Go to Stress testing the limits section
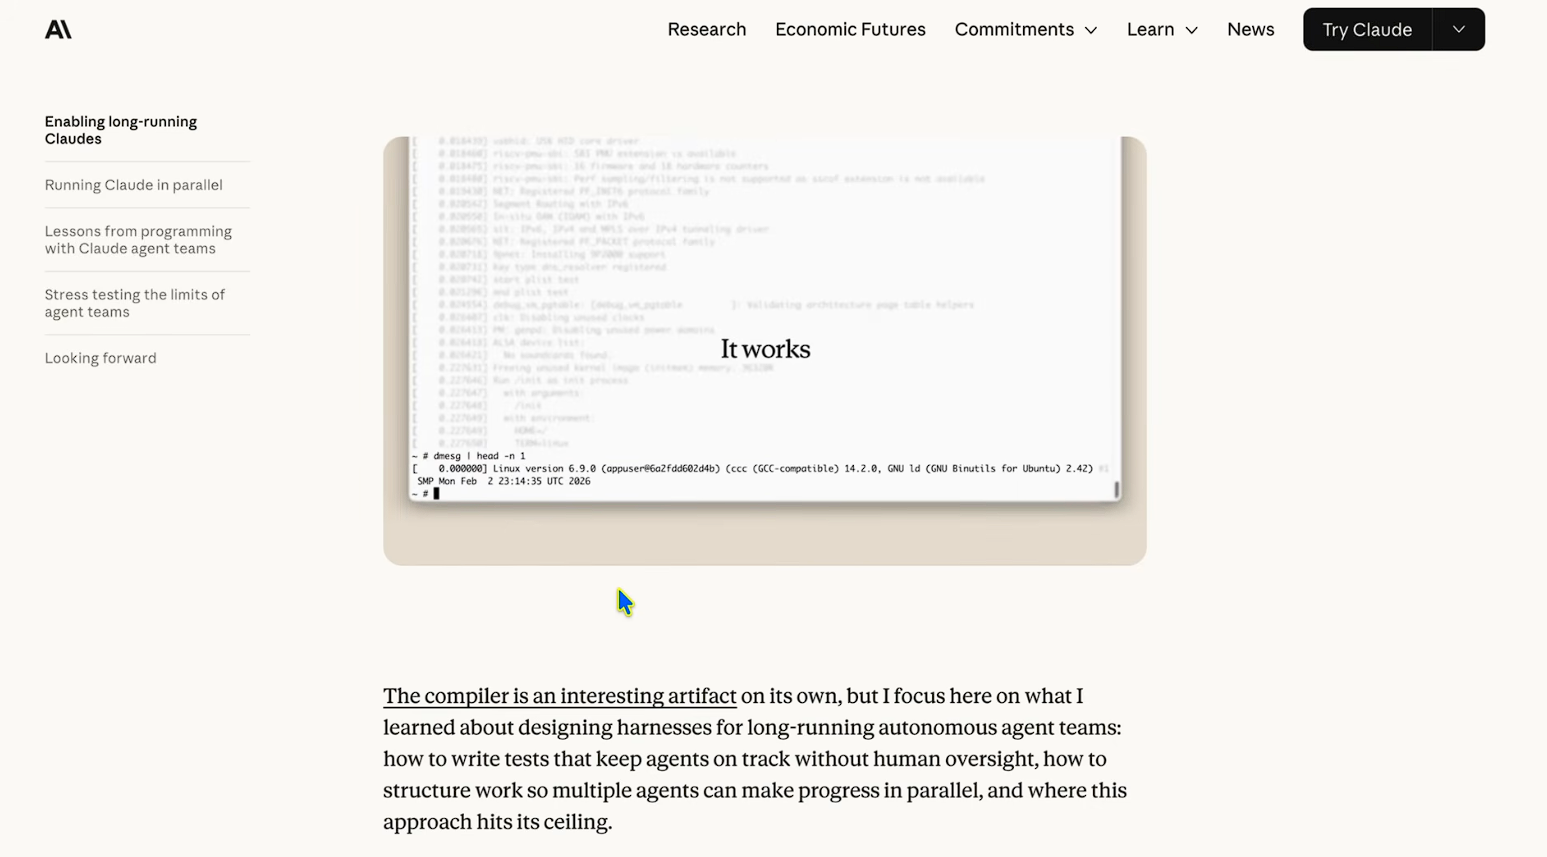This screenshot has height=857, width=1547. [134, 302]
